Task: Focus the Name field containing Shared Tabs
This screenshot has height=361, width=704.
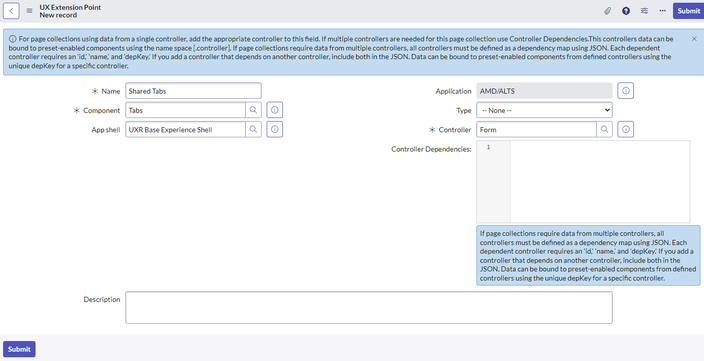Action: pyautogui.click(x=193, y=91)
